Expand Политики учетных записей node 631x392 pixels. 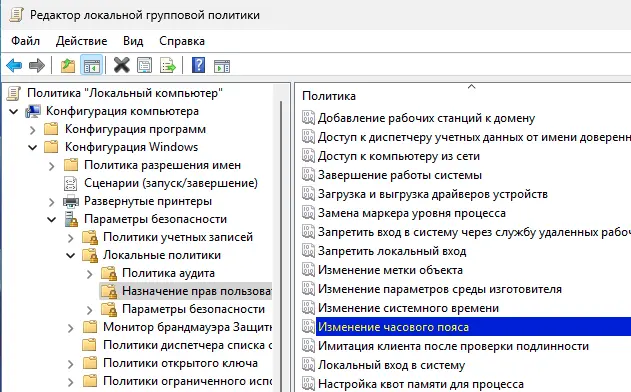(x=70, y=237)
